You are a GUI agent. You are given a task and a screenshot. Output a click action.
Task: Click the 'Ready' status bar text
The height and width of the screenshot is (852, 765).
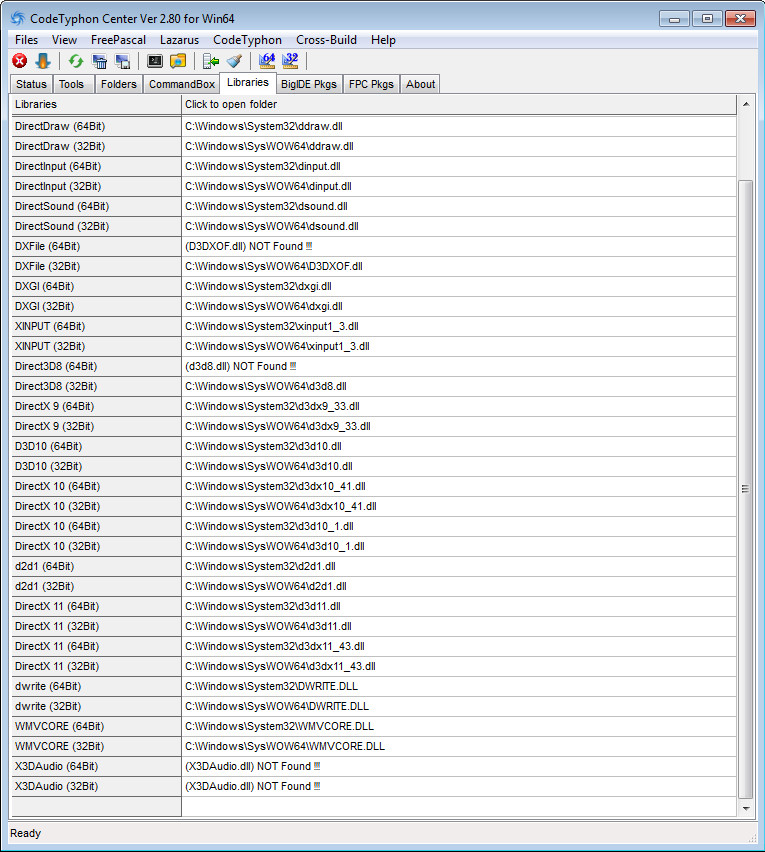coord(26,833)
